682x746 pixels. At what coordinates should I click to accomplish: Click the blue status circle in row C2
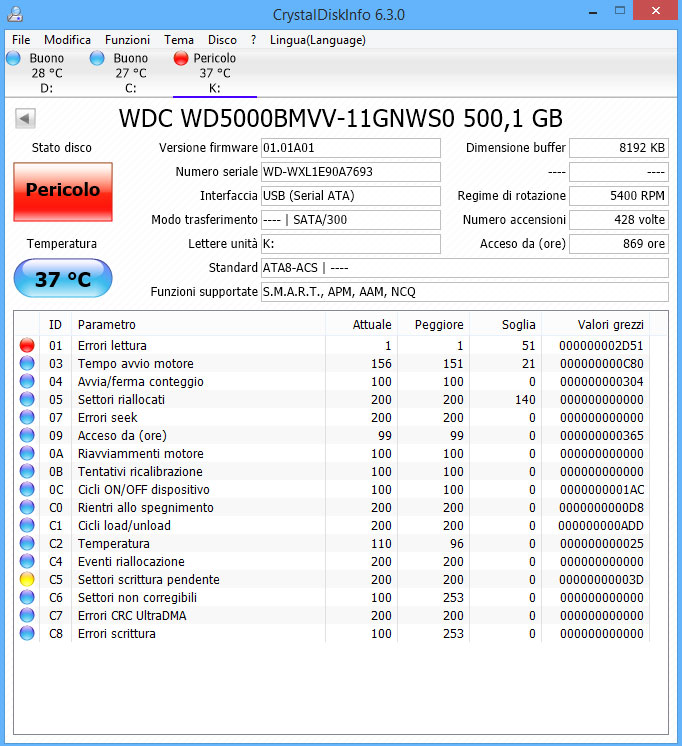pyautogui.click(x=27, y=543)
